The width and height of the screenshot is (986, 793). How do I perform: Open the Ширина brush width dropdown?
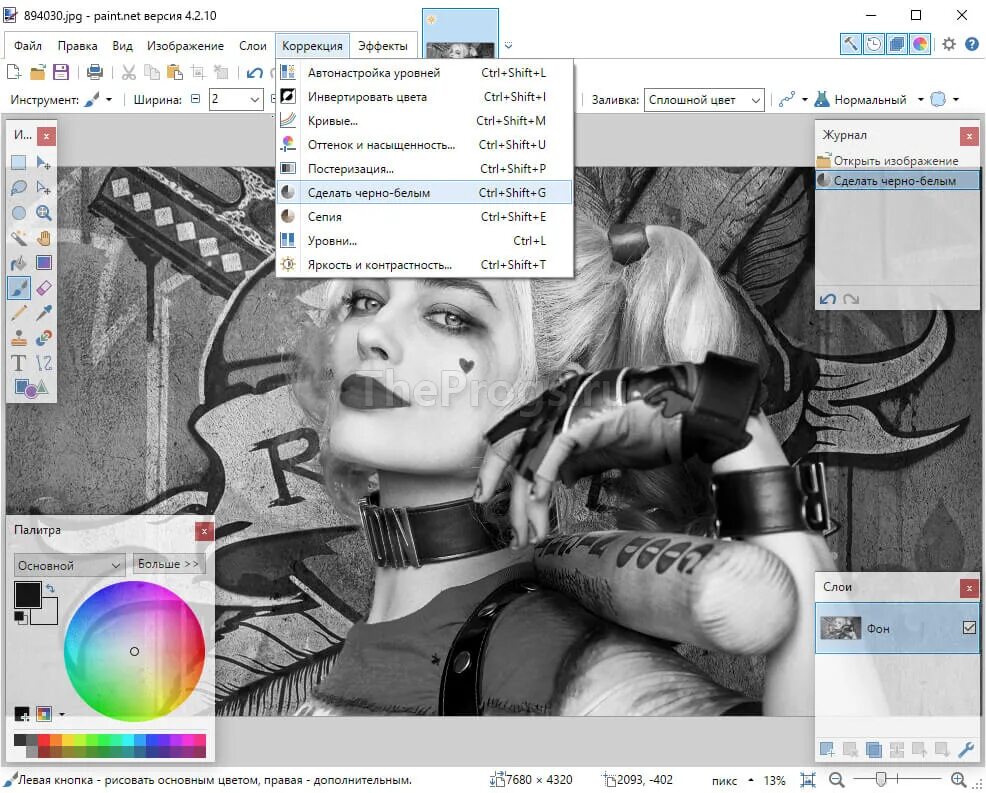(254, 99)
